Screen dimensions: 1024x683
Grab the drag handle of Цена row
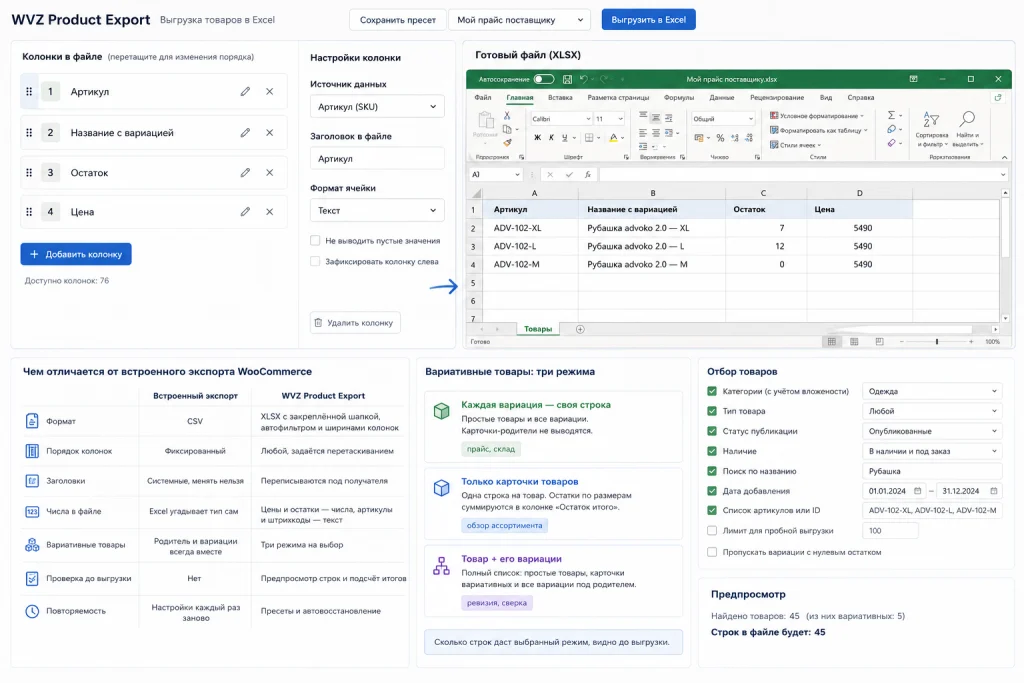[29, 212]
